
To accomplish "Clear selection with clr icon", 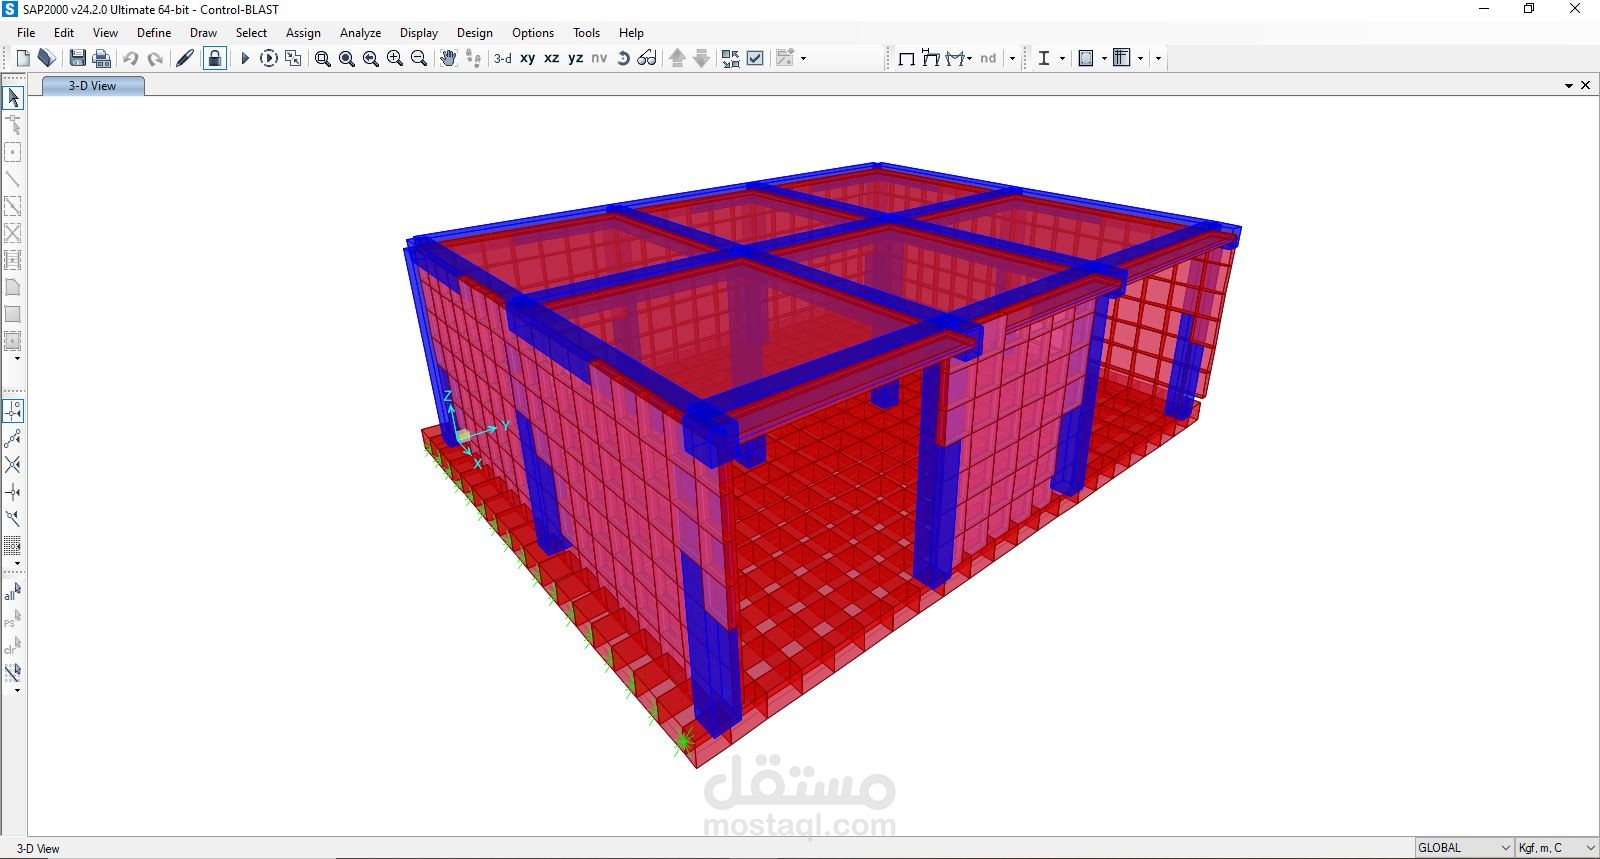I will tap(13, 646).
